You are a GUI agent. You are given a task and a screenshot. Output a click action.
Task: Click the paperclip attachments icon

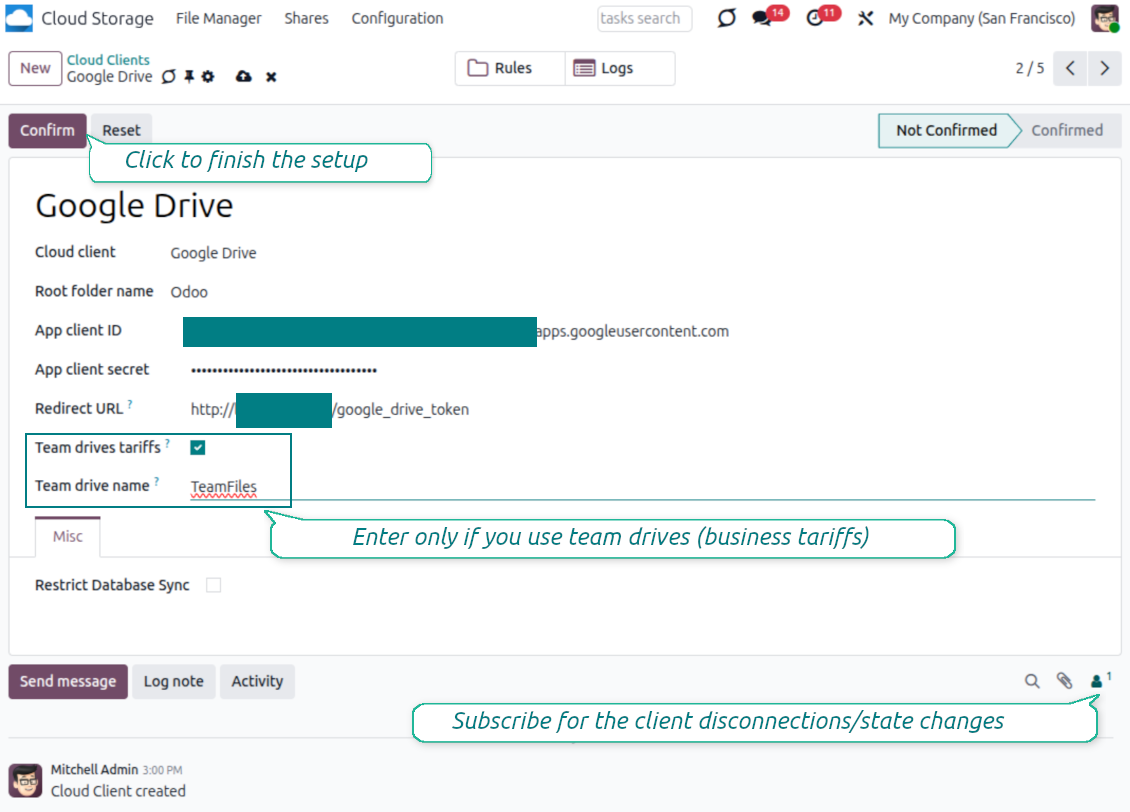coord(1064,681)
